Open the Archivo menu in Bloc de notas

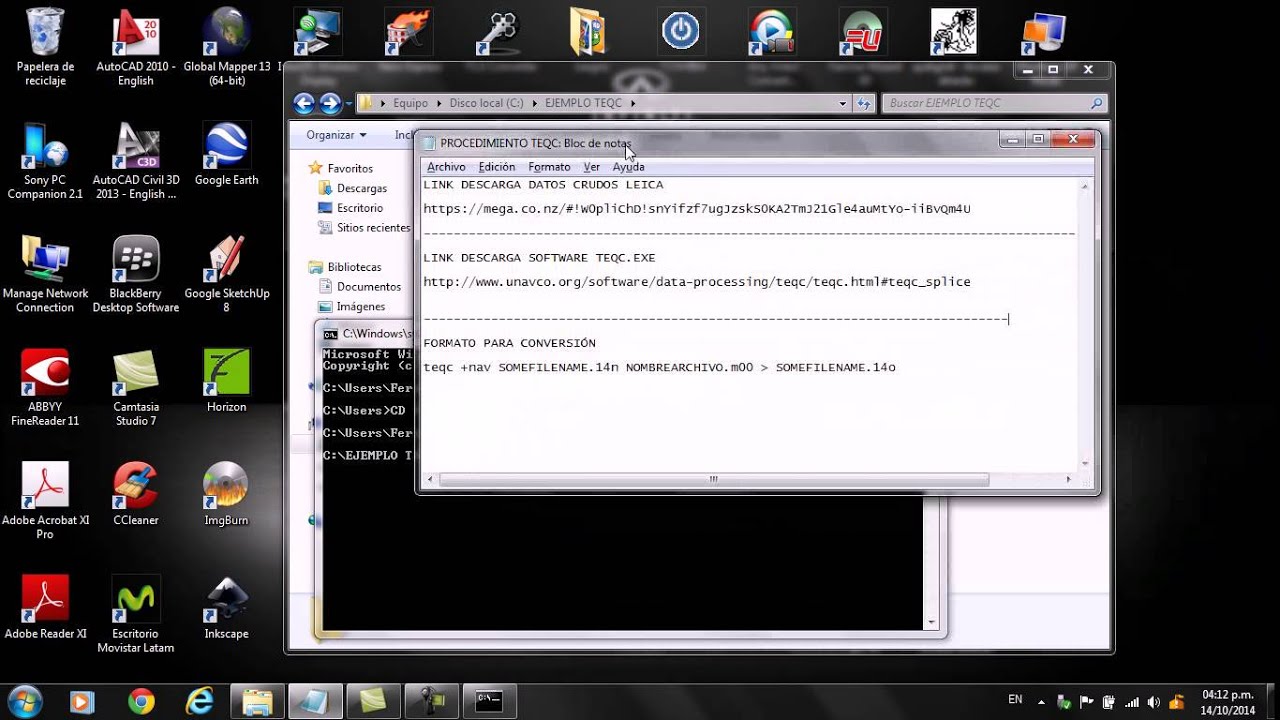click(446, 167)
